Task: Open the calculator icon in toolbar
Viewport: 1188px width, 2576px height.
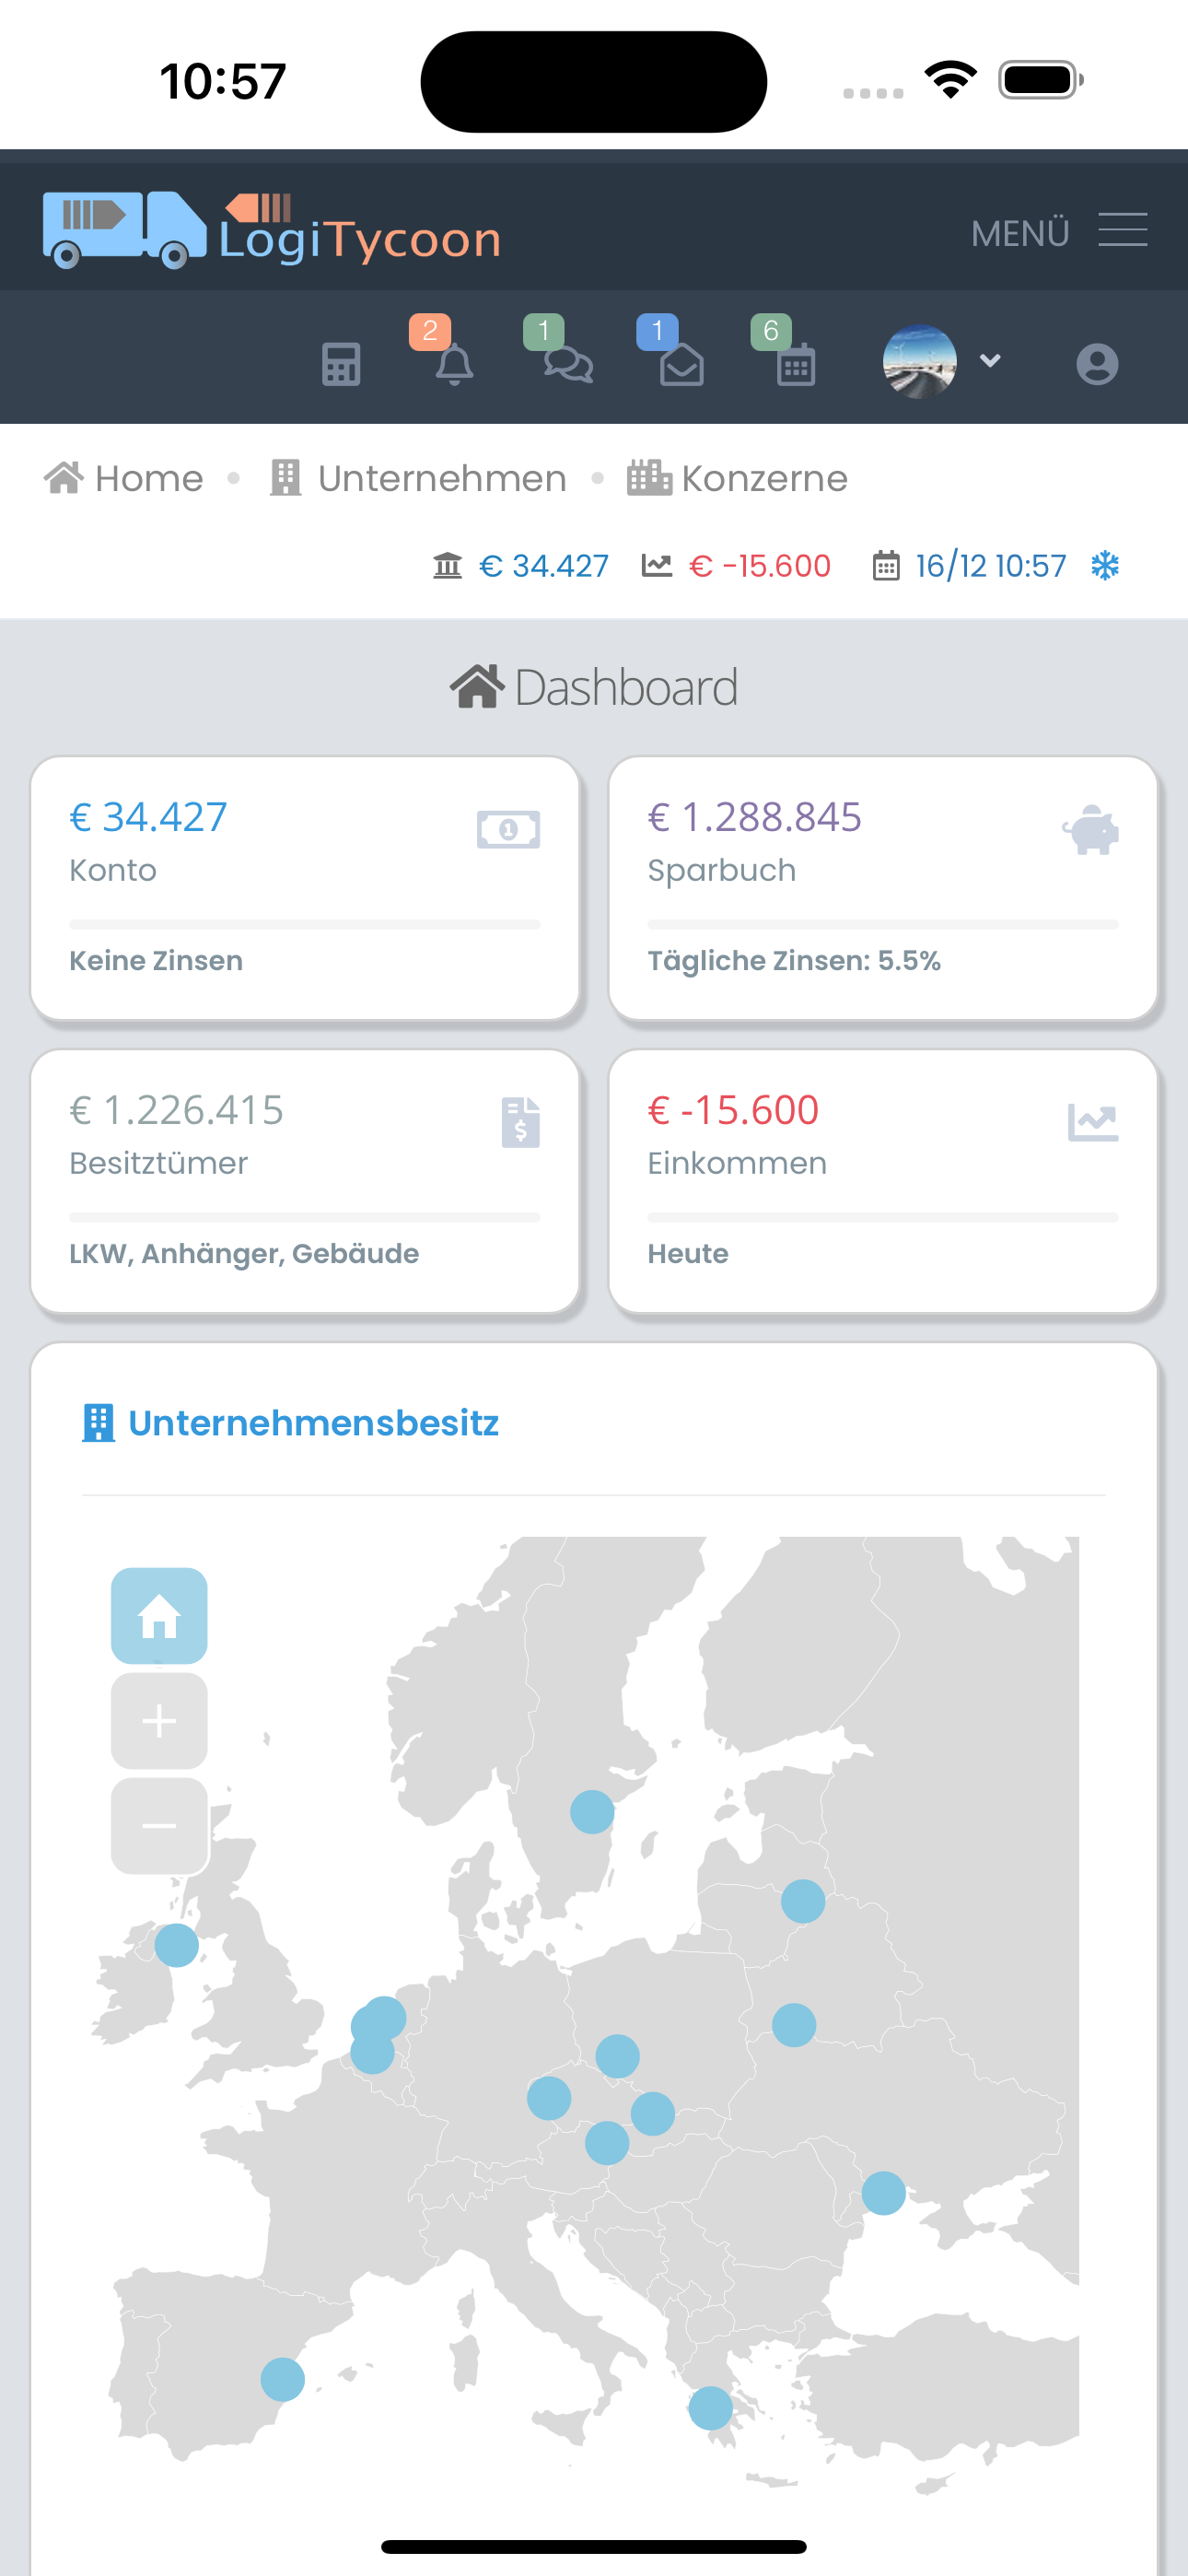Action: [341, 364]
